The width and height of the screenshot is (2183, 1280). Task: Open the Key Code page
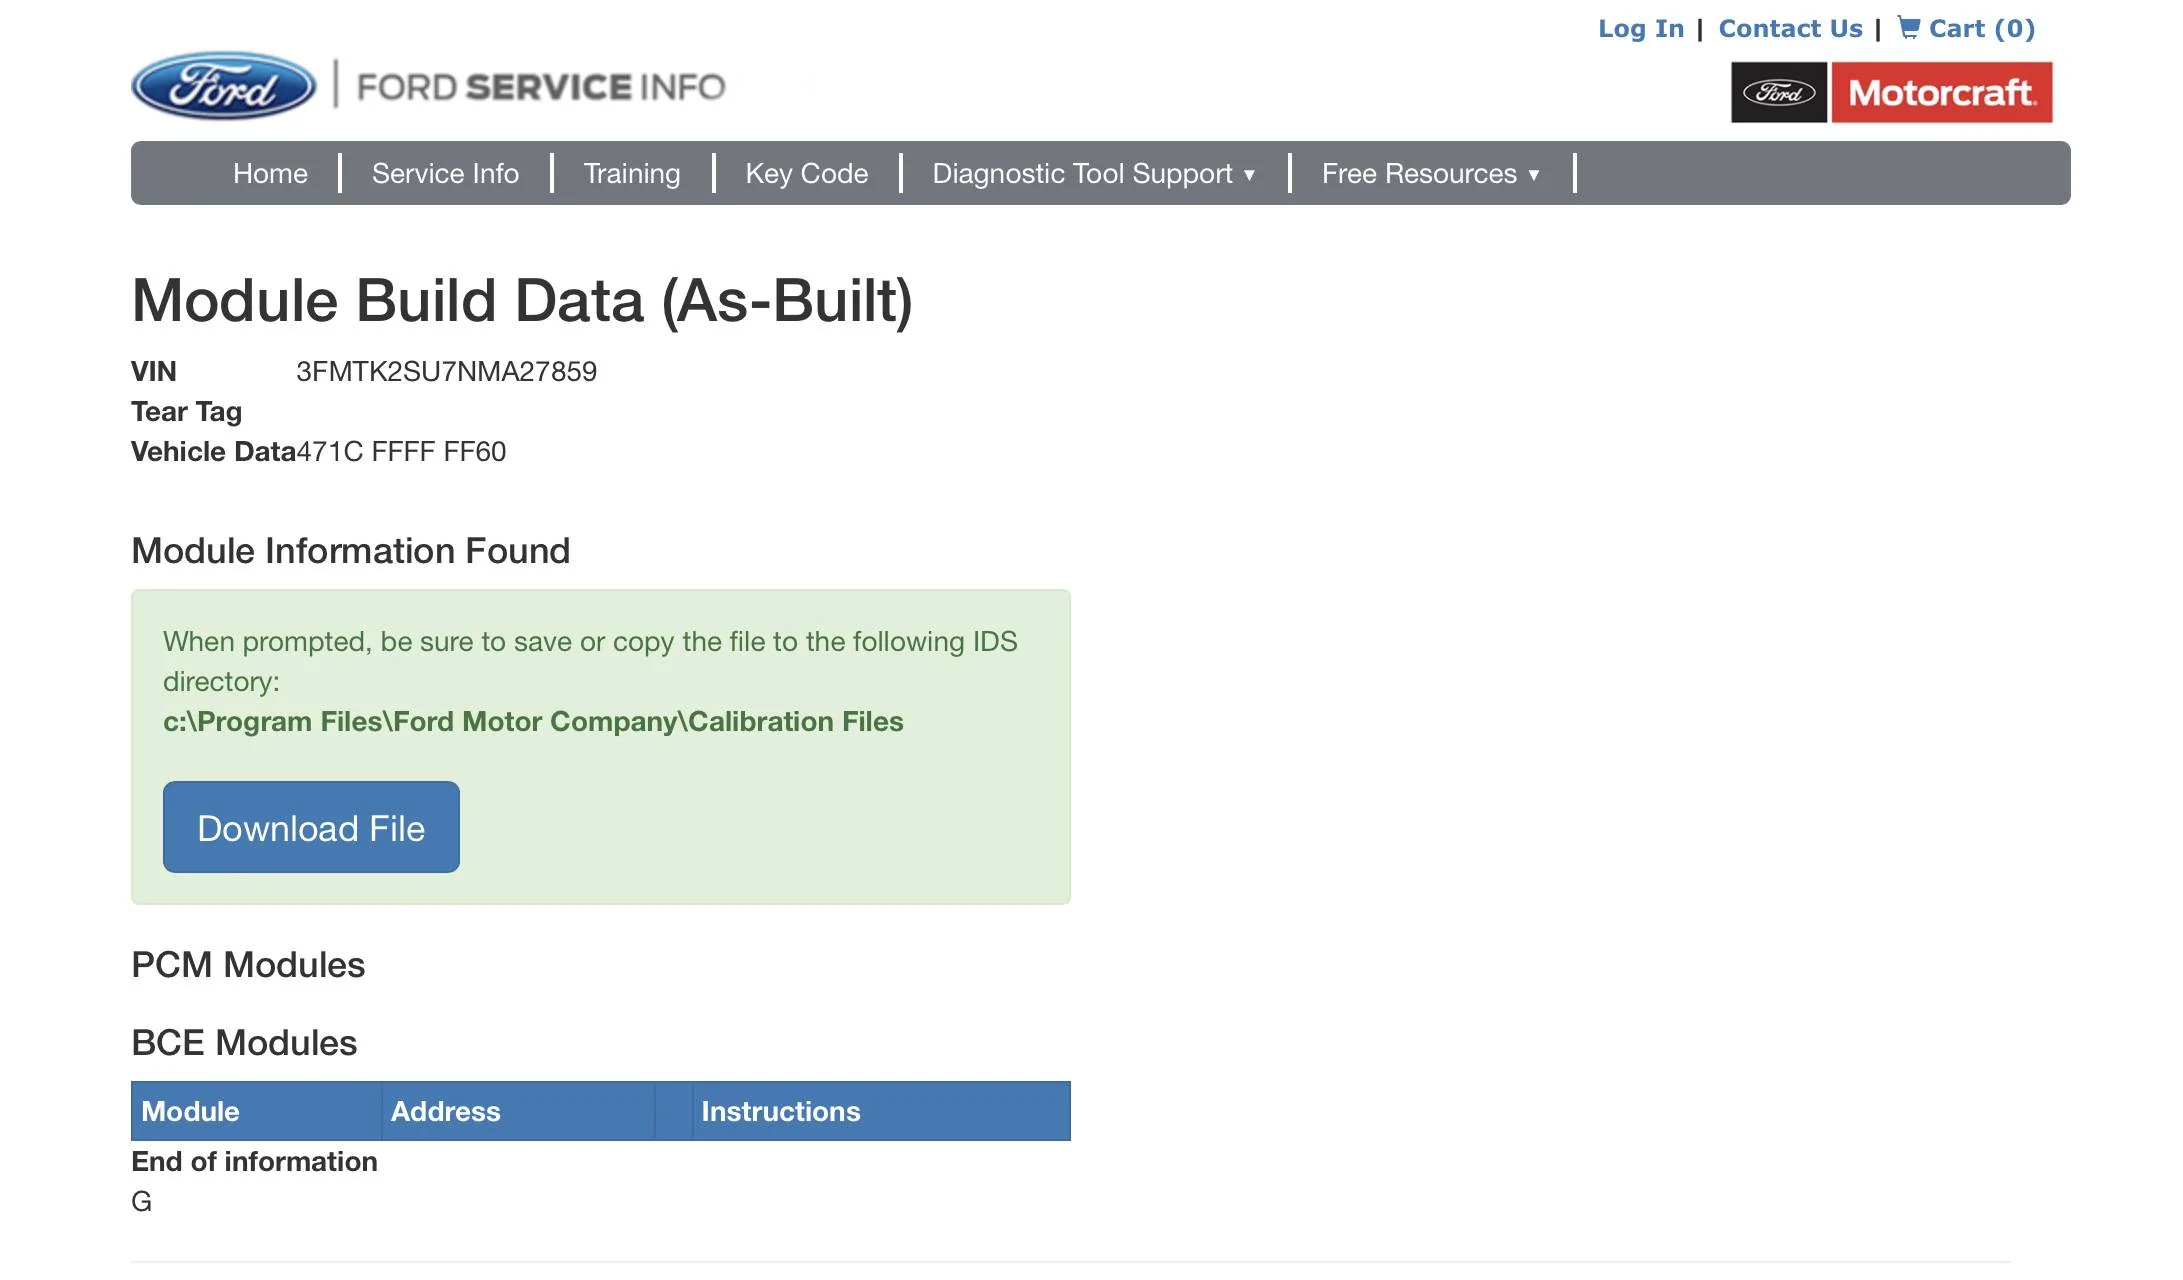[x=806, y=173]
